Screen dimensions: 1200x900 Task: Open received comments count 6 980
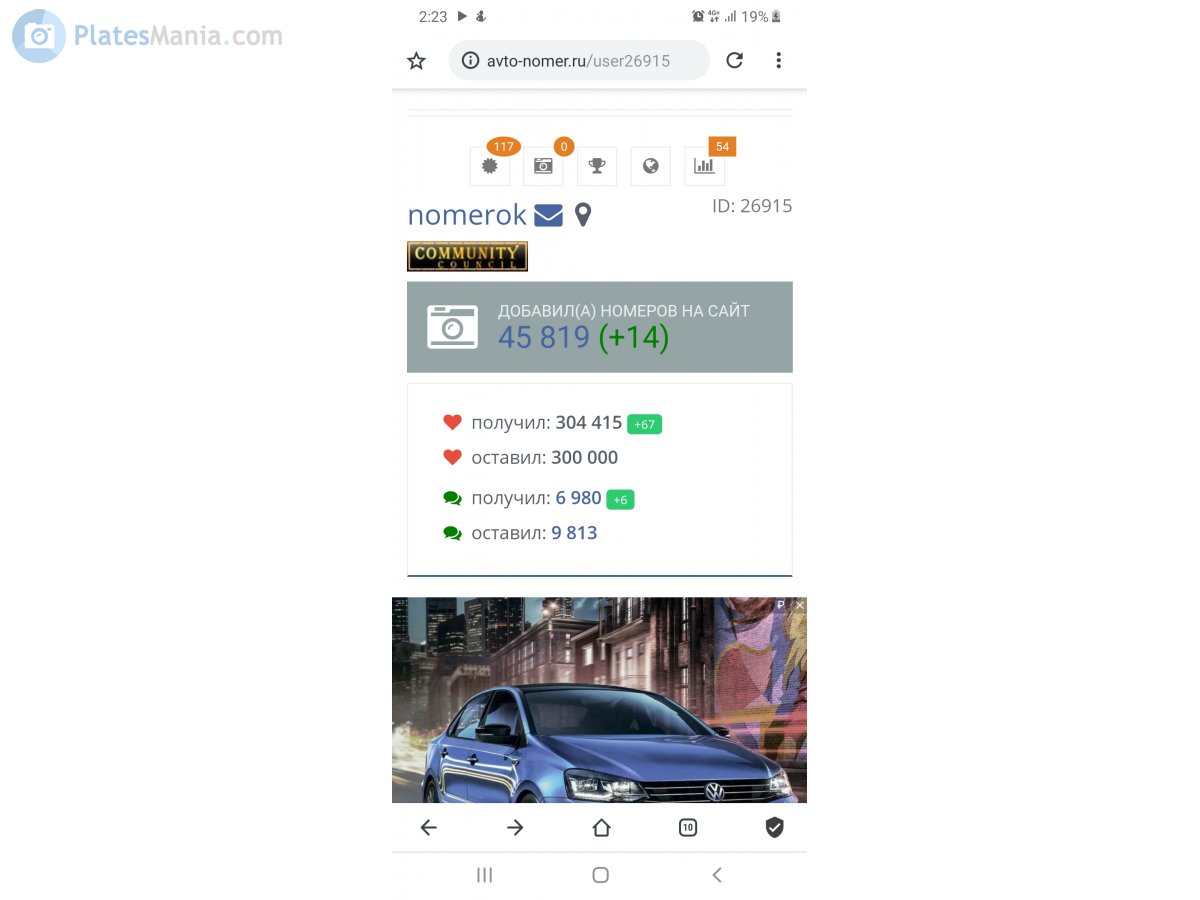(578, 498)
